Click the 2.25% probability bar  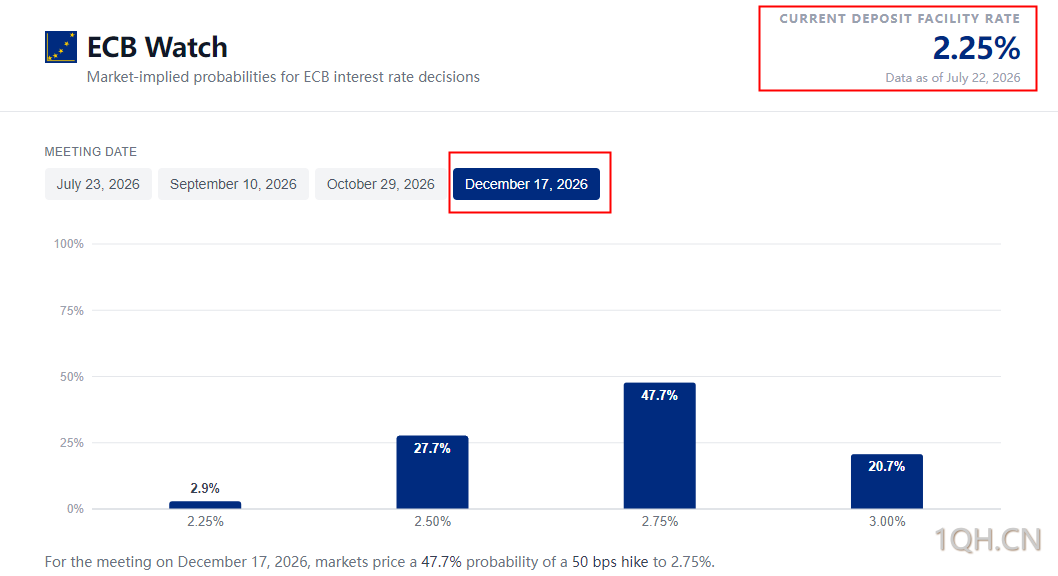[205, 505]
